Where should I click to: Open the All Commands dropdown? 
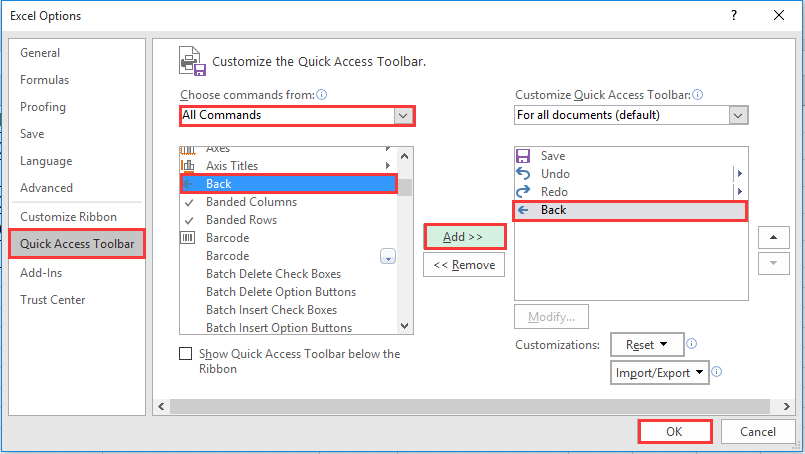(x=403, y=116)
